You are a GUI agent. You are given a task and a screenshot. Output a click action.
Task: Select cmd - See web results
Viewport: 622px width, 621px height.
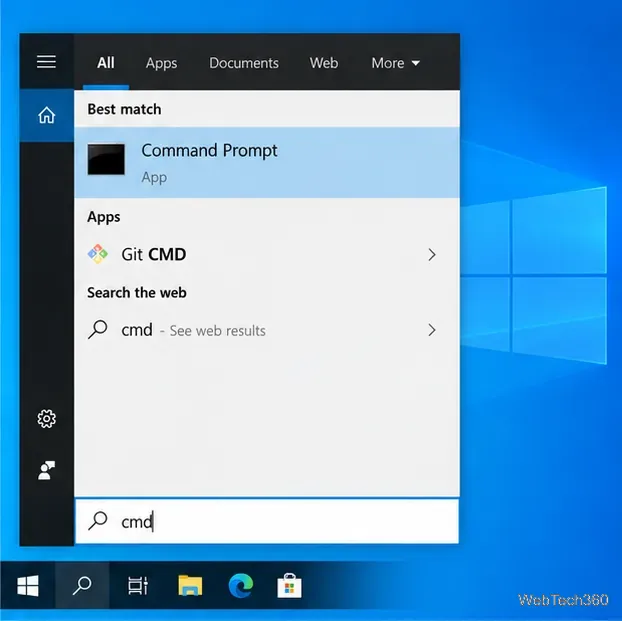(267, 330)
